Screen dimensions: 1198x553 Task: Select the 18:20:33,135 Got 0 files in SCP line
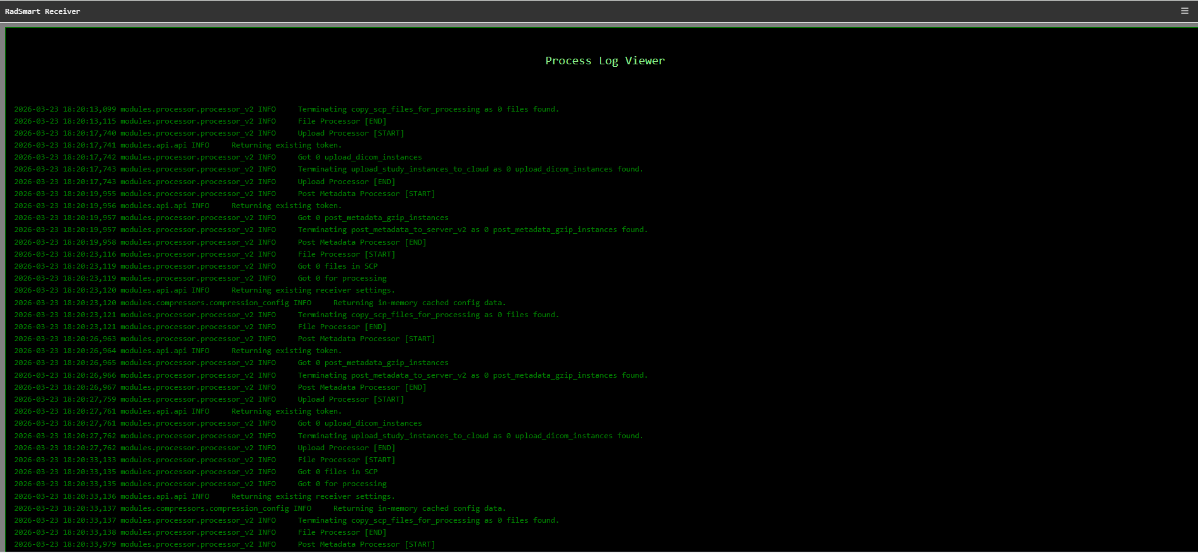[196, 471]
